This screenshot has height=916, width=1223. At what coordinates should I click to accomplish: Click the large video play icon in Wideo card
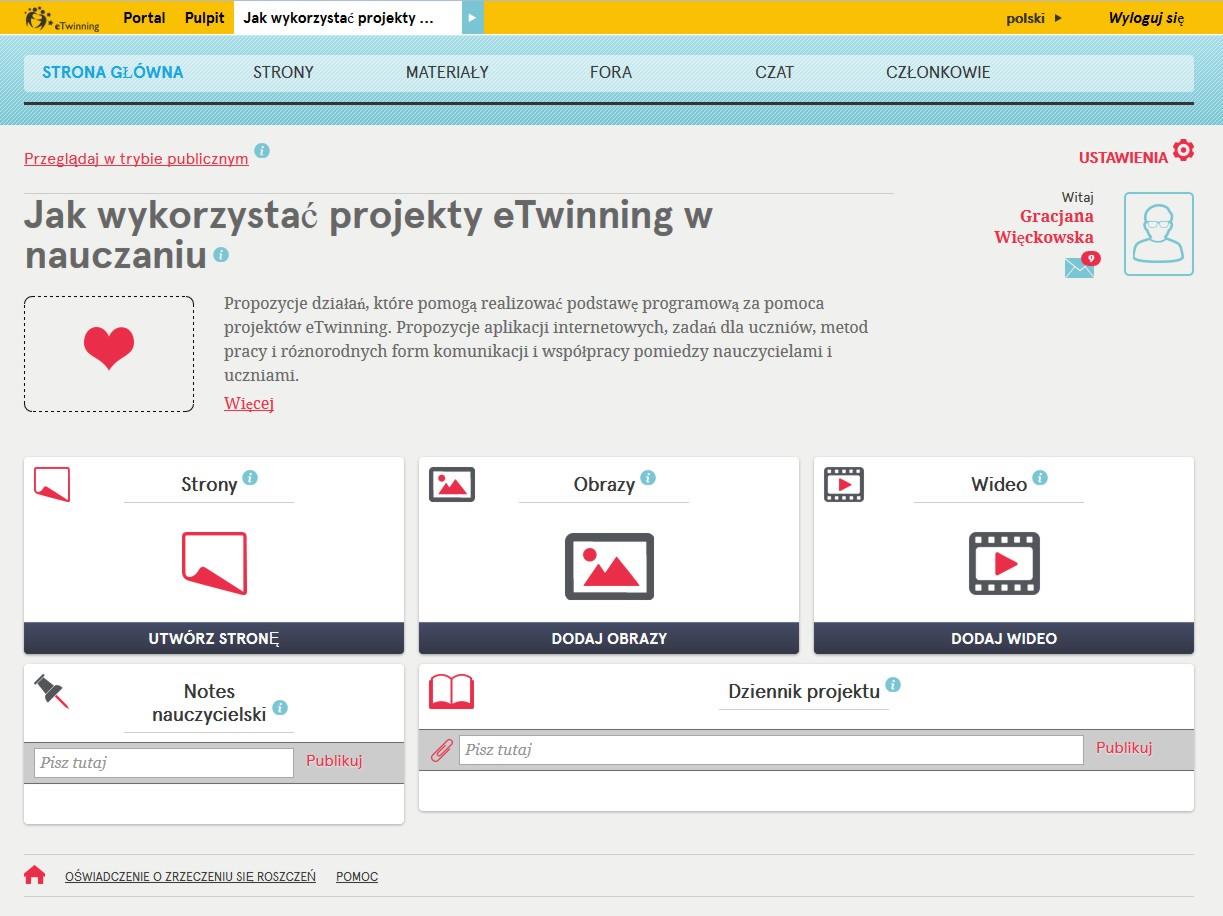pyautogui.click(x=1004, y=564)
